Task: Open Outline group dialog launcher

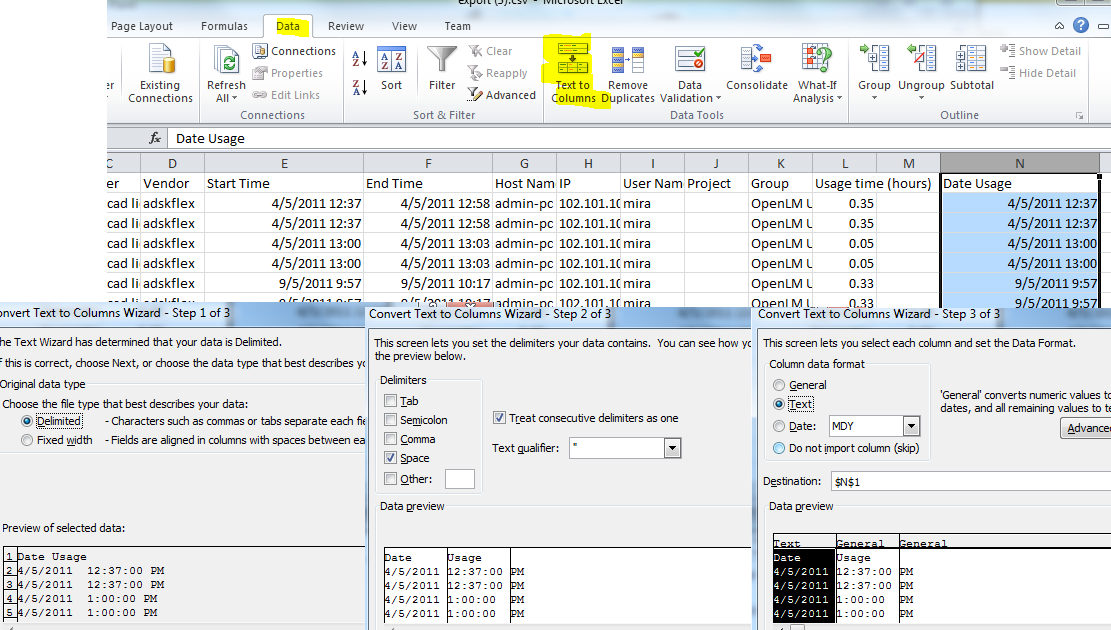Action: [1079, 116]
